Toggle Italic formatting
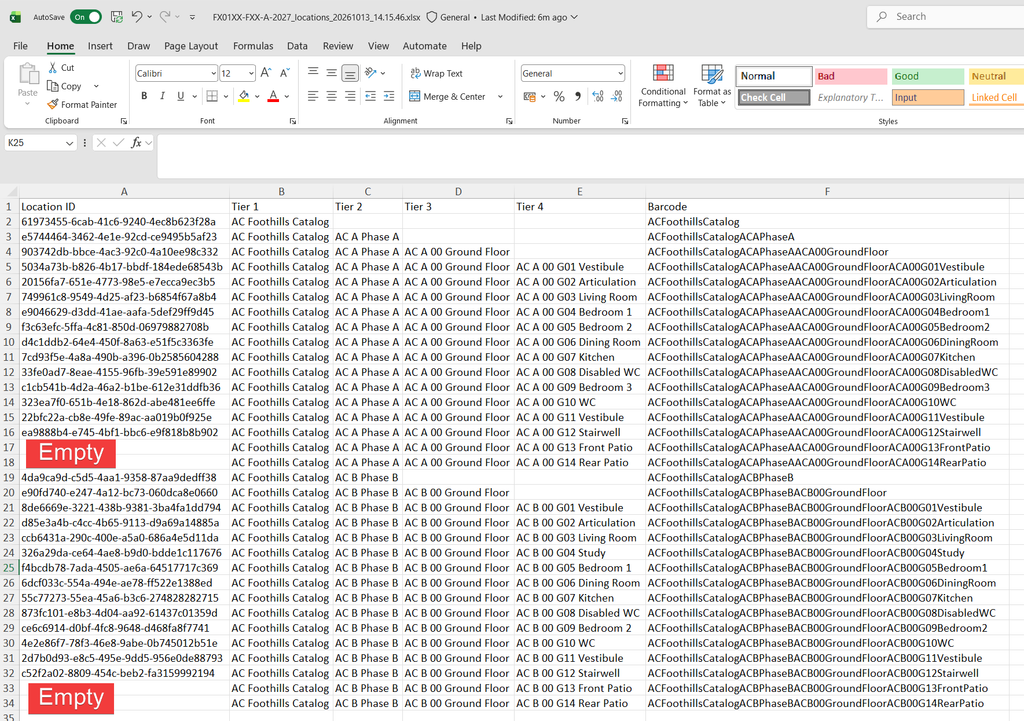 (x=162, y=96)
